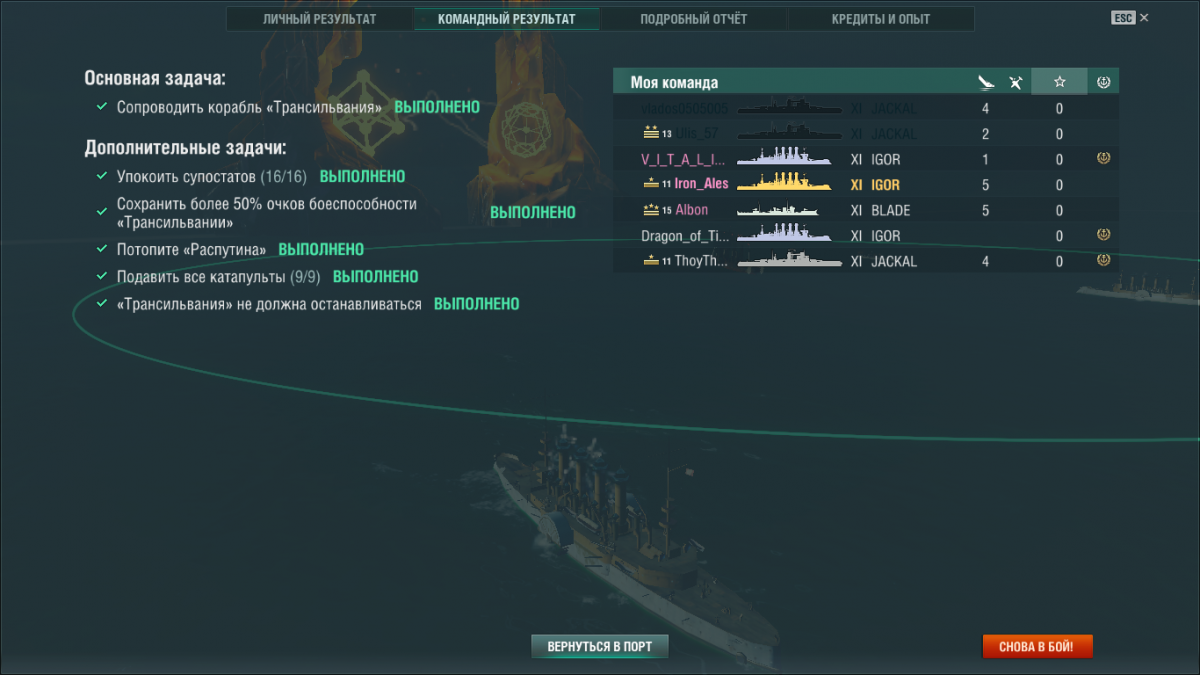The width and height of the screenshot is (1200, 675).
Task: Click Вернуться в порт button
Action: pos(599,646)
